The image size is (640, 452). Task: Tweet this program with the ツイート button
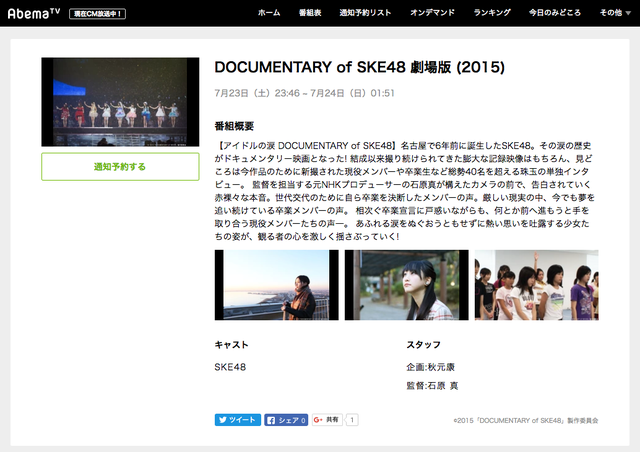238,420
